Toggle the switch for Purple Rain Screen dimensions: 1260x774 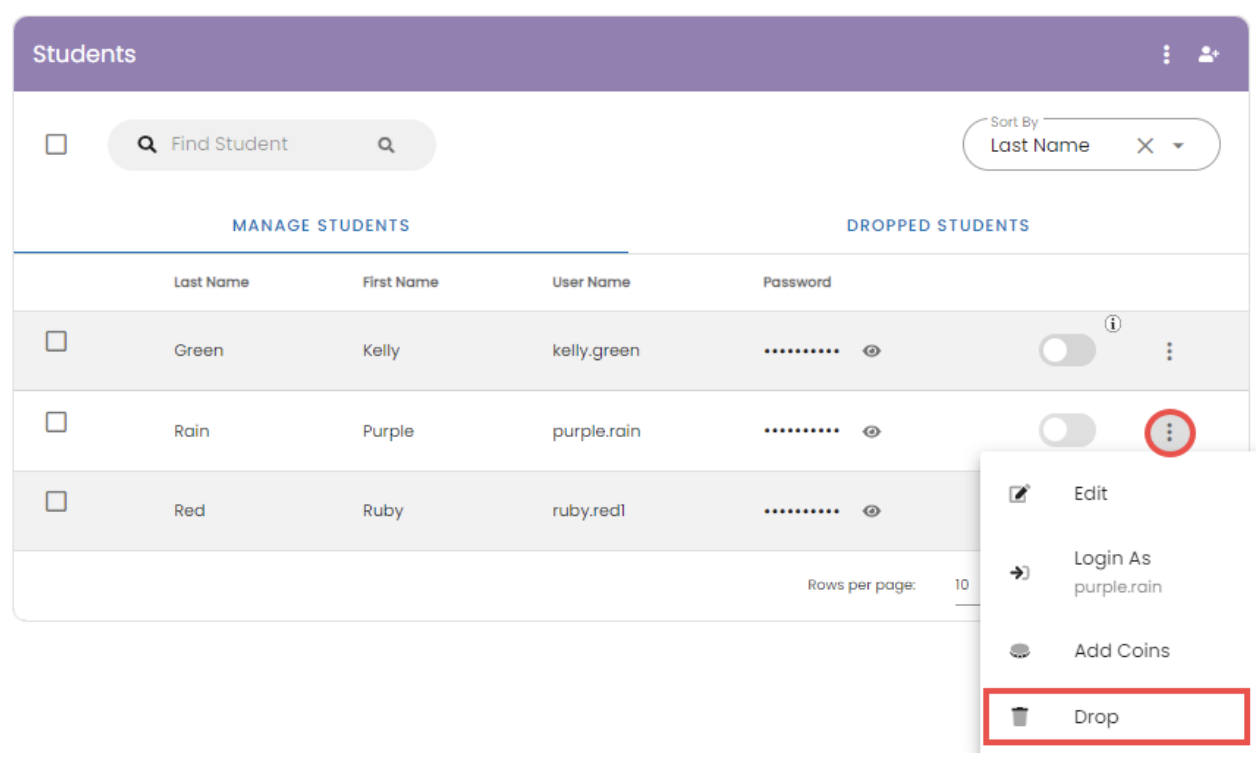1067,432
